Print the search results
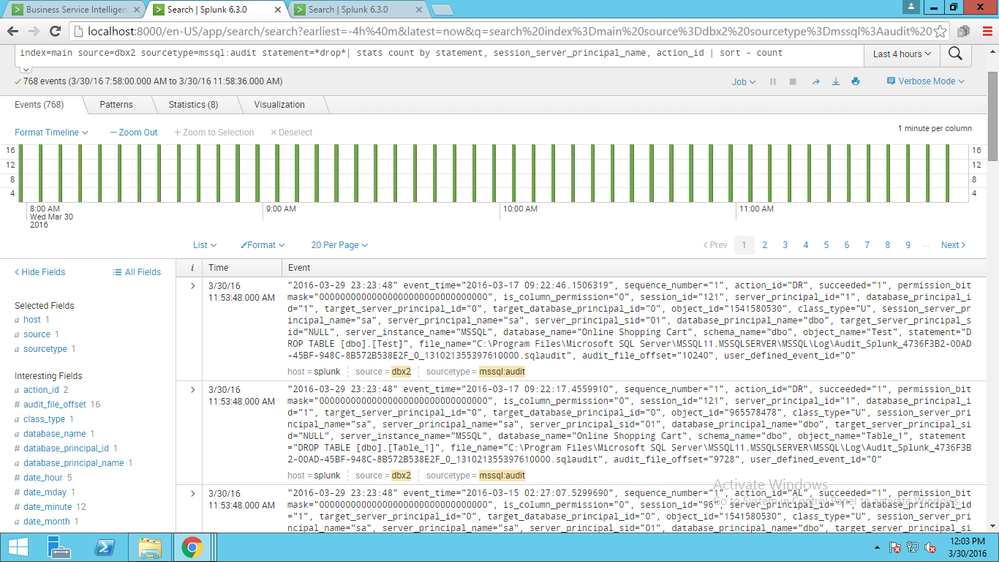 click(x=855, y=82)
